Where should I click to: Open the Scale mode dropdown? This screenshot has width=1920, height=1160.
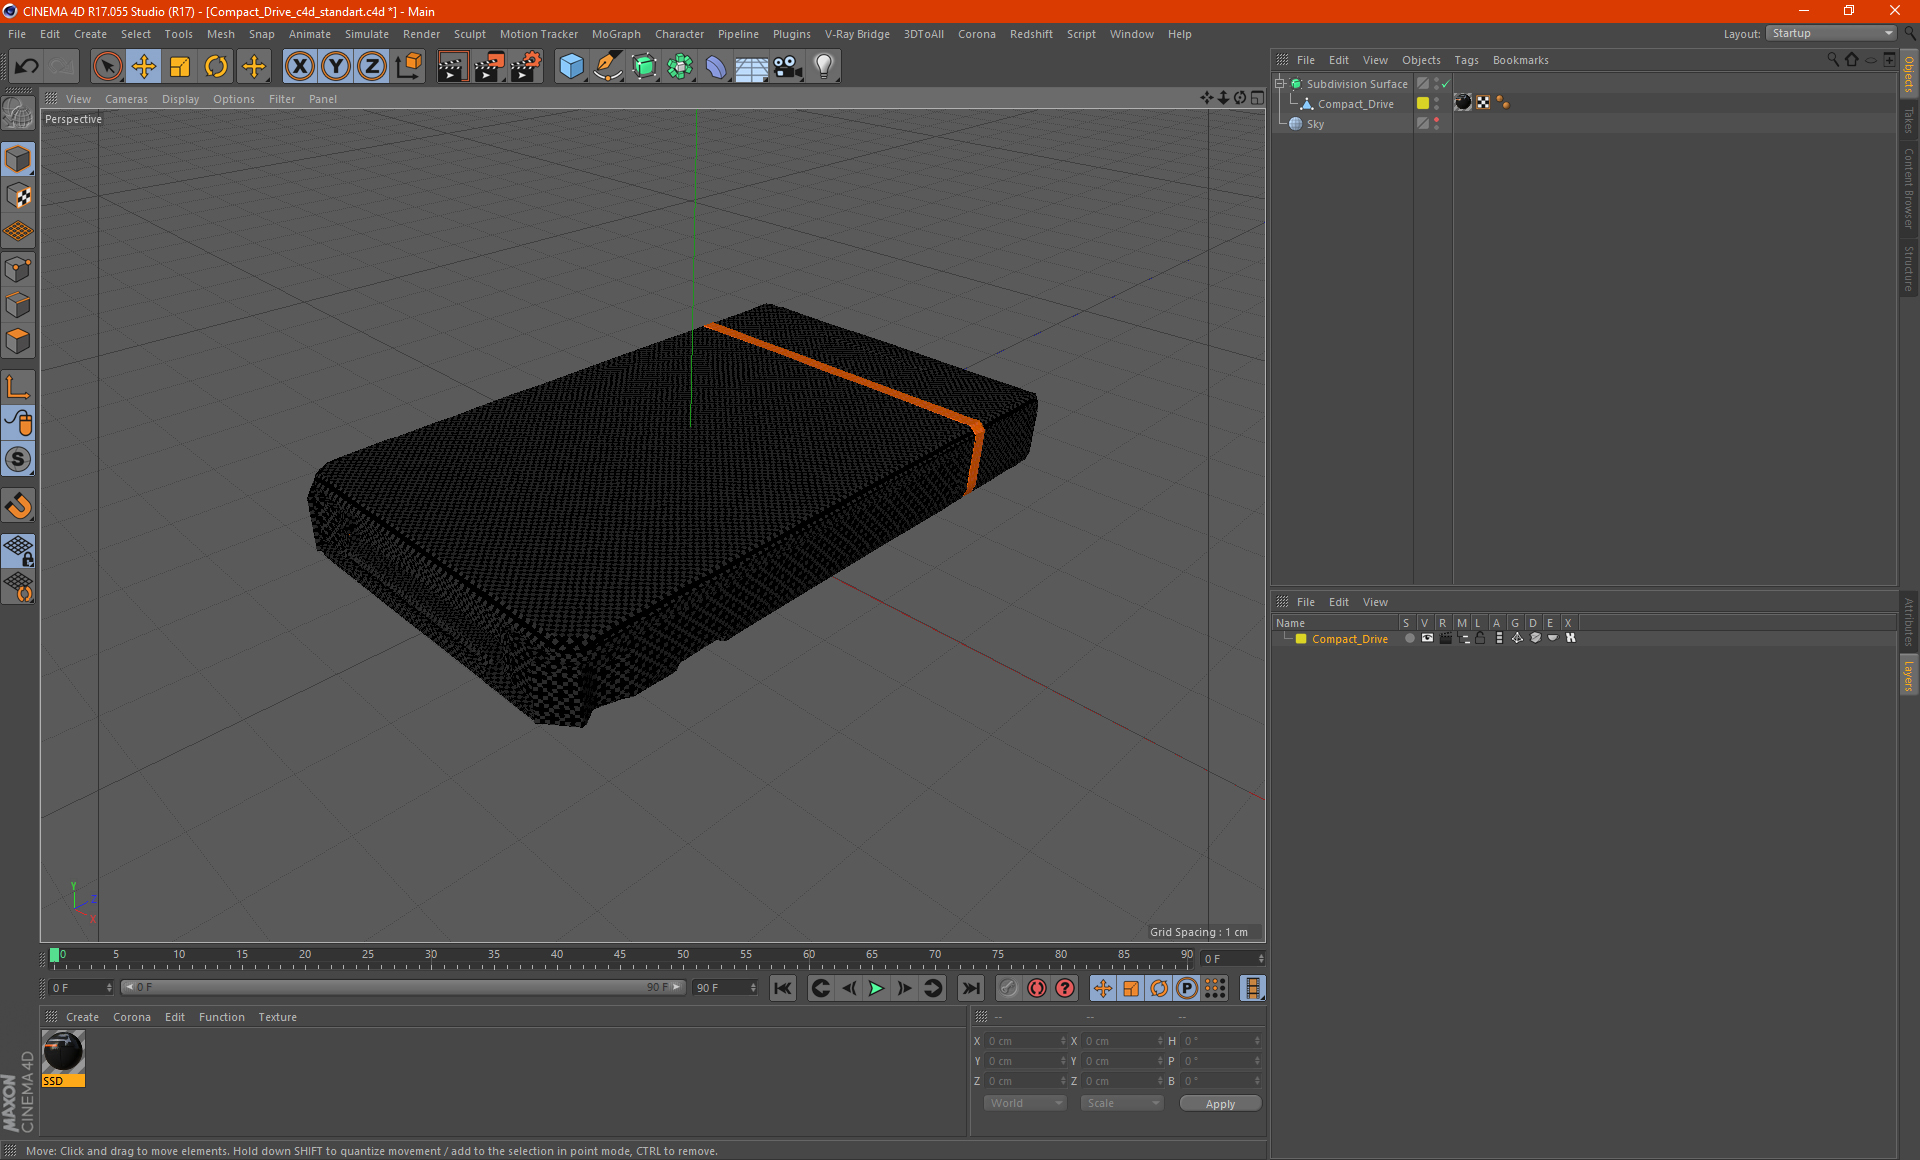click(x=1122, y=1103)
